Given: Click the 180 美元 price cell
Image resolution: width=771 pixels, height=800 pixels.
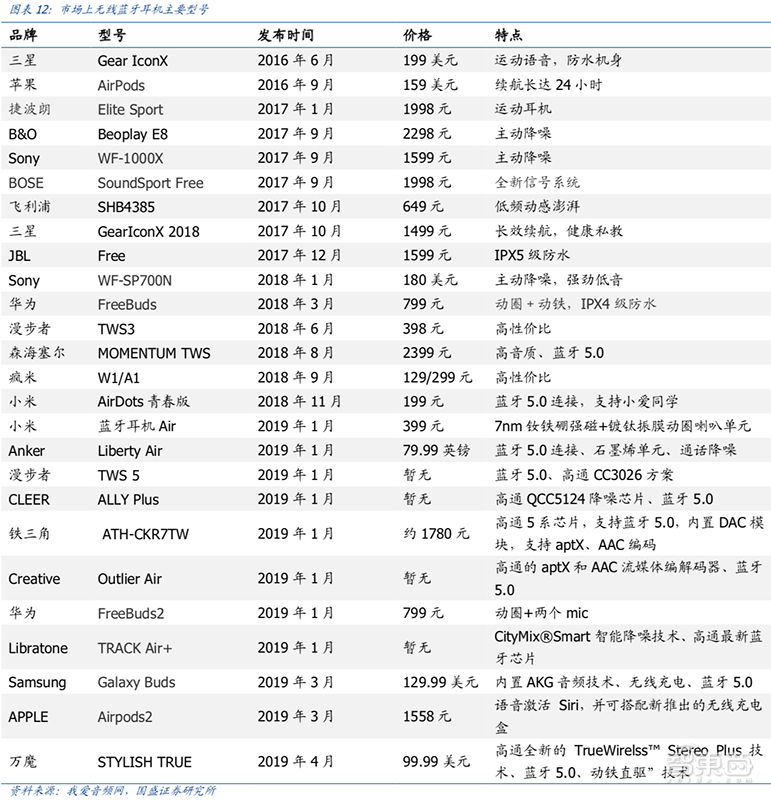Looking at the screenshot, I should click(430, 280).
